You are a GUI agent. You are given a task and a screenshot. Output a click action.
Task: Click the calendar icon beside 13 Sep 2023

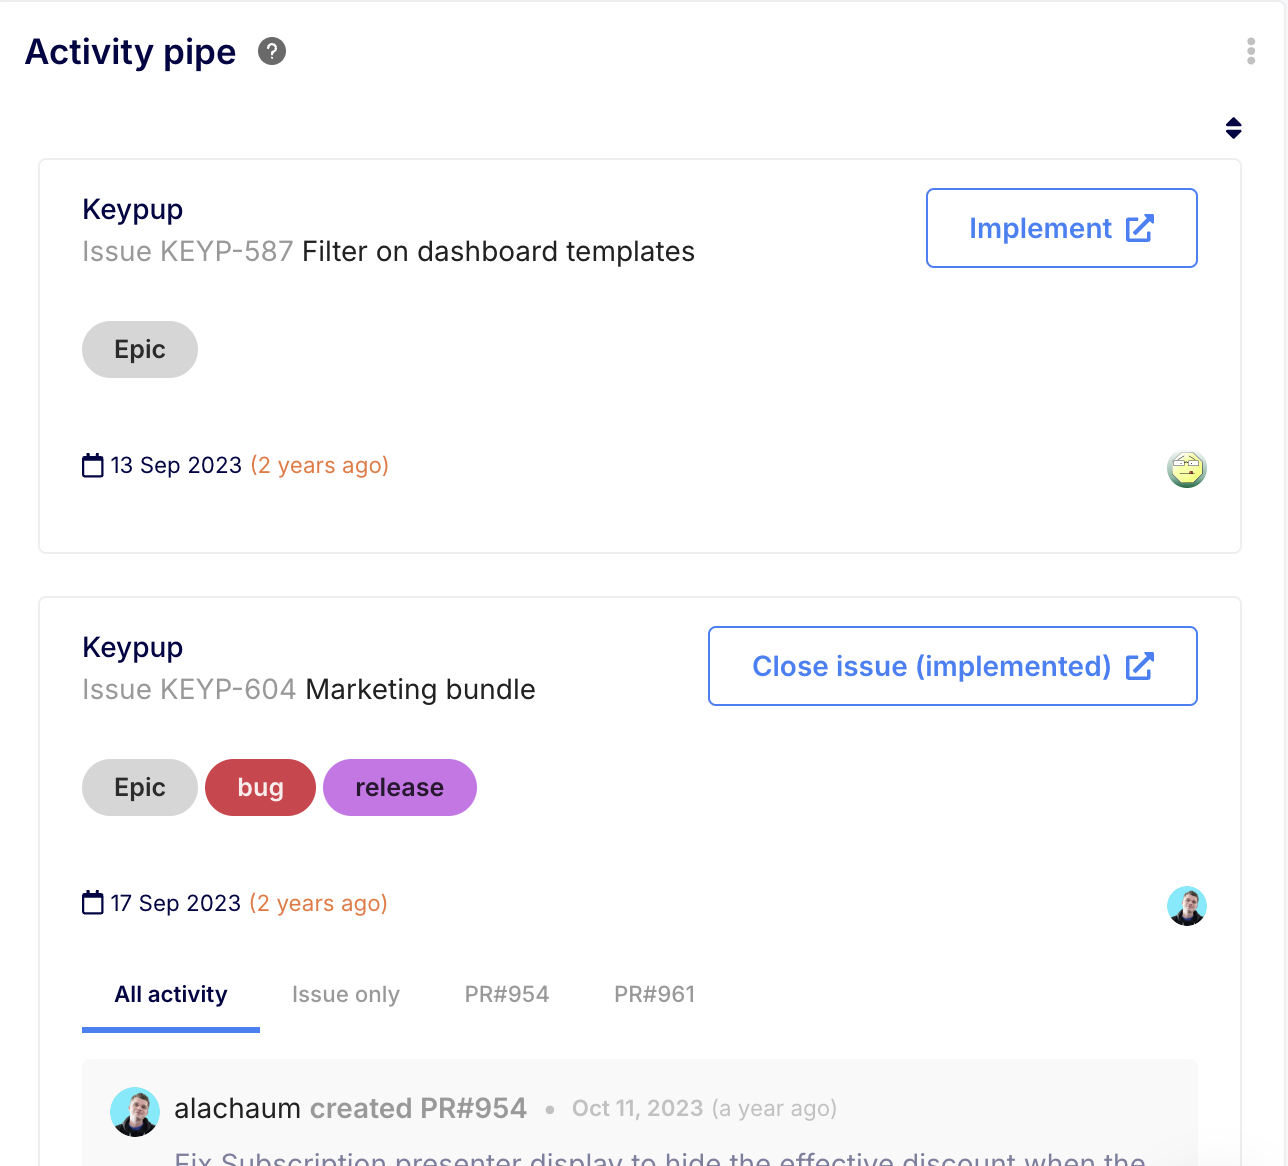(x=93, y=466)
